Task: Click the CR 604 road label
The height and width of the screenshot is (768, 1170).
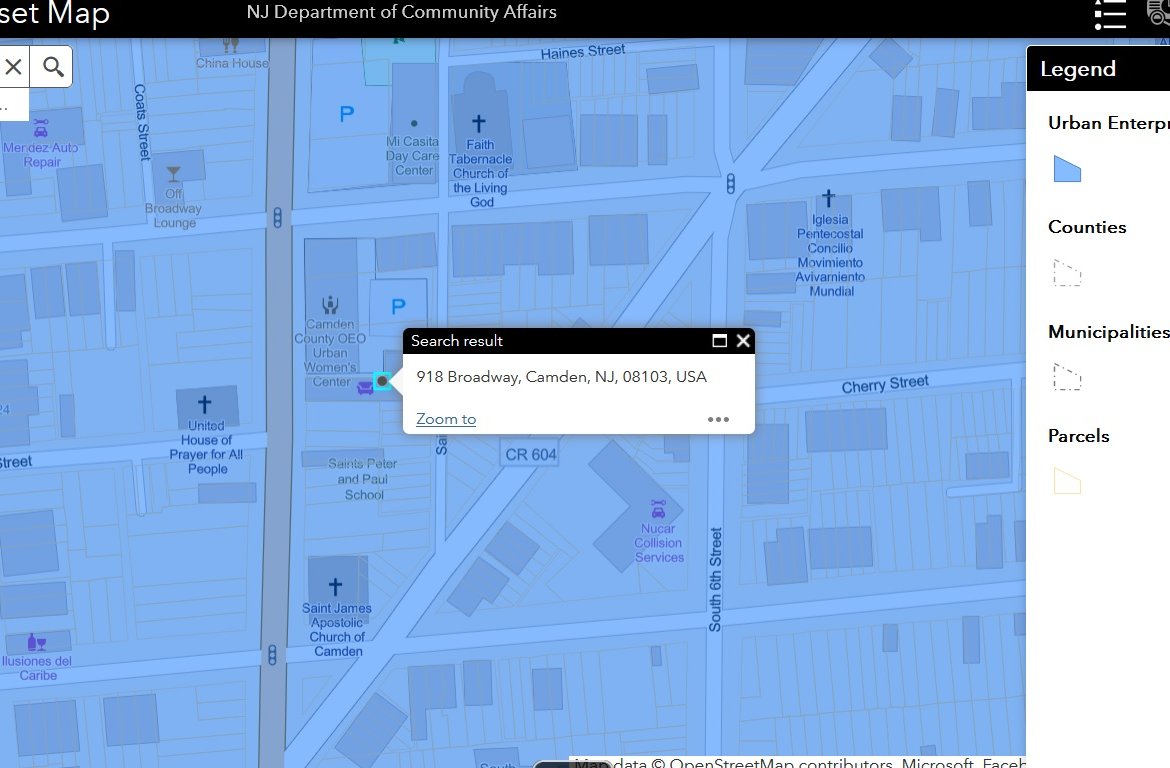Action: (530, 455)
